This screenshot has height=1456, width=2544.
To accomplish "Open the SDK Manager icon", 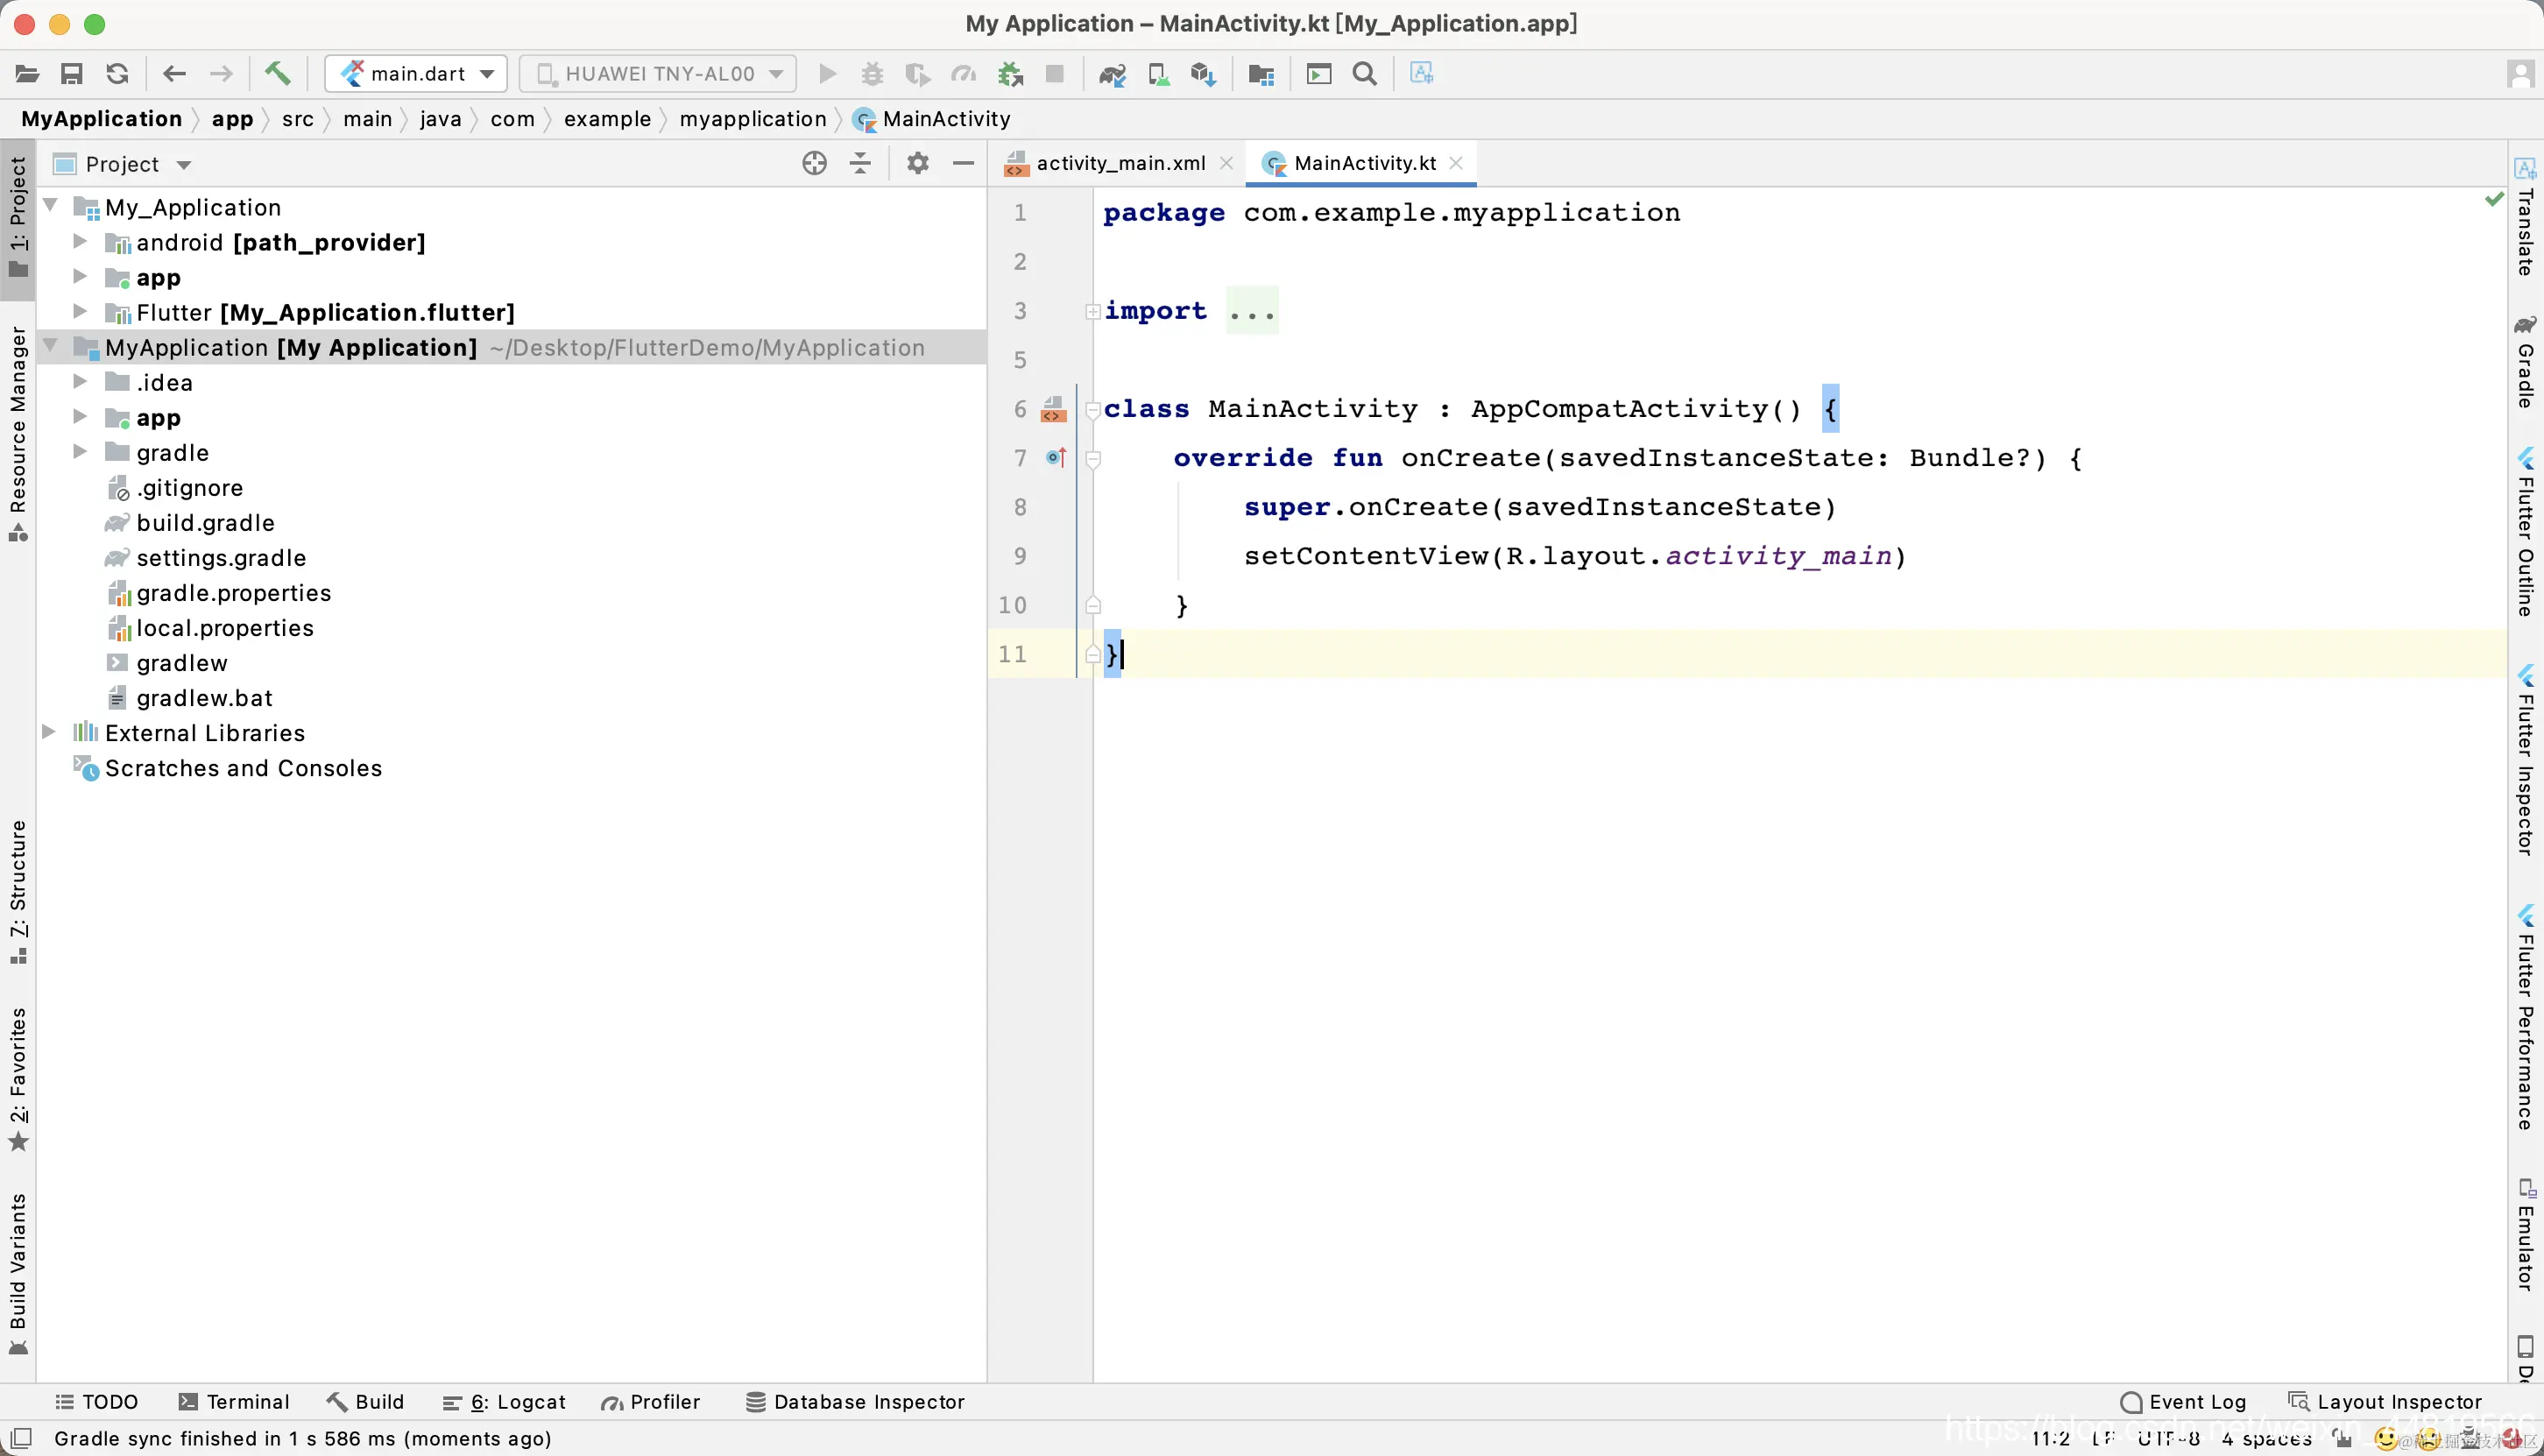I will click(x=1203, y=74).
